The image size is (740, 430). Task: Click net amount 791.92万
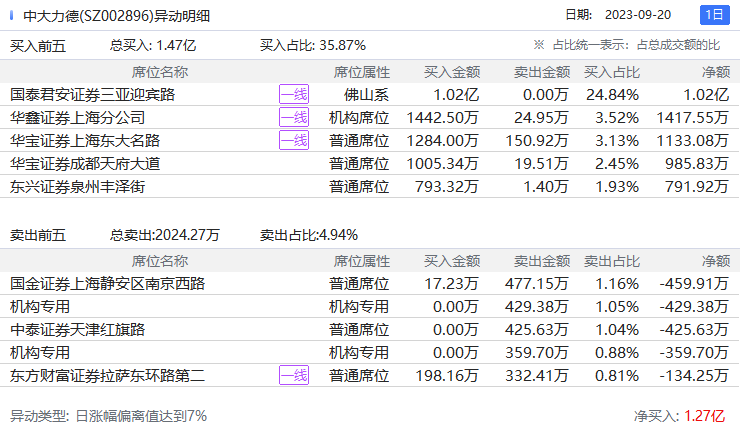(697, 187)
